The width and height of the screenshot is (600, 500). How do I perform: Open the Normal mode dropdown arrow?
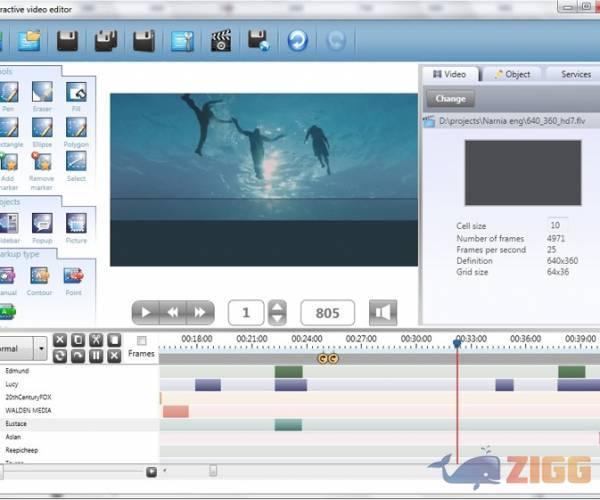[x=41, y=350]
